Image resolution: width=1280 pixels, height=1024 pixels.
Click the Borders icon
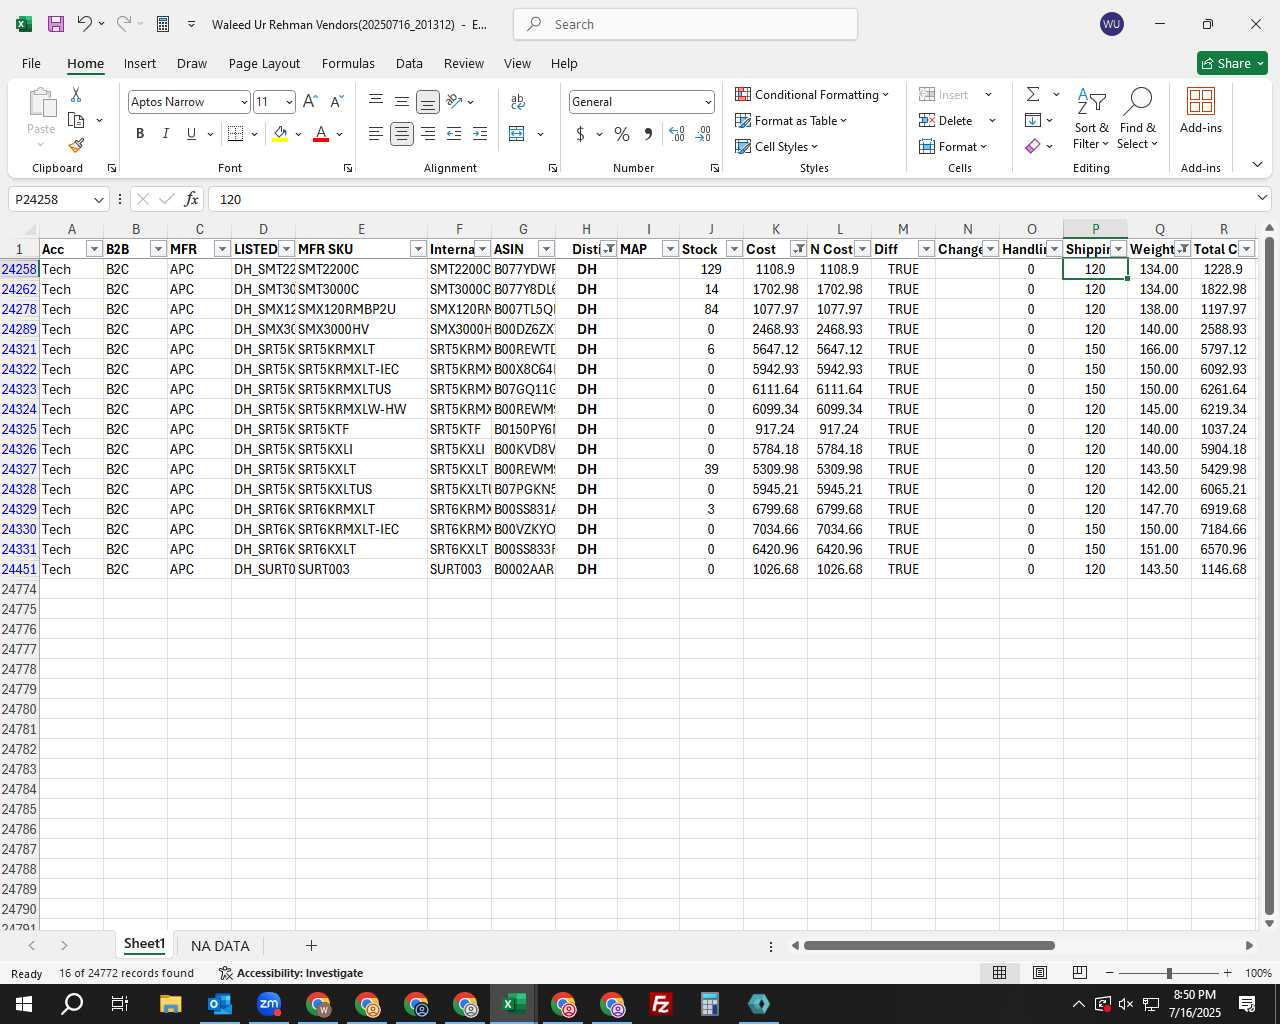(x=236, y=134)
